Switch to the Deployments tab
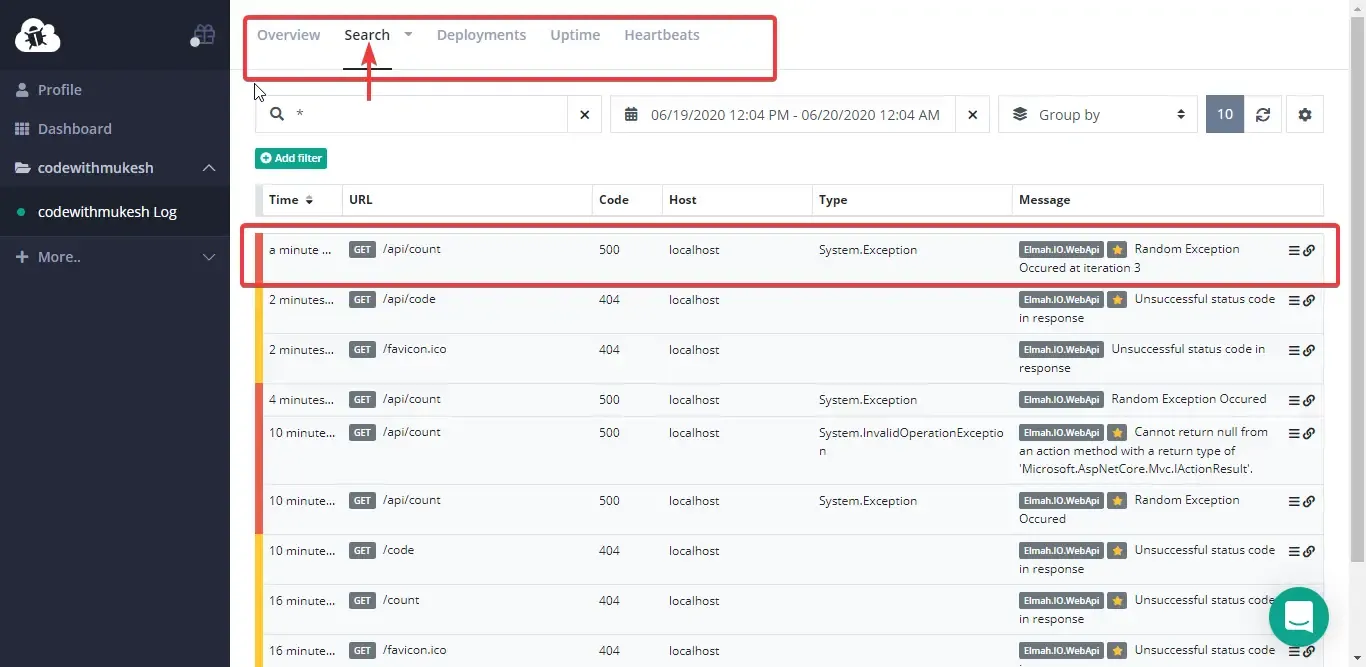This screenshot has height=667, width=1366. 481,34
